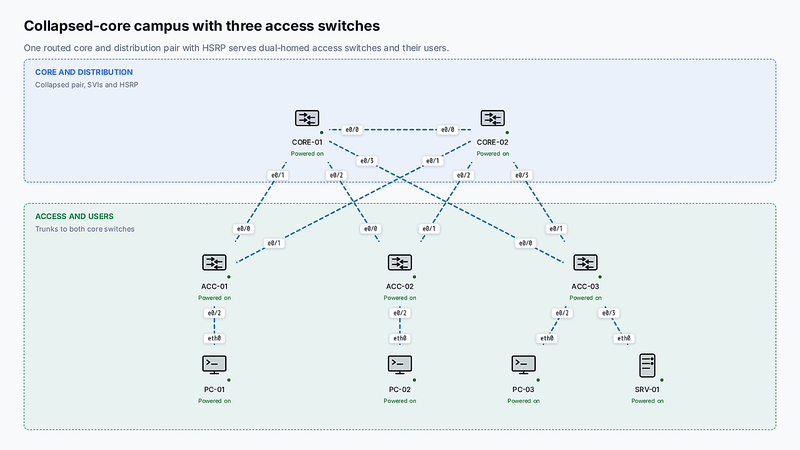This screenshot has height=450, width=800.
Task: Click the ACC-02 device name
Action: [x=399, y=287]
